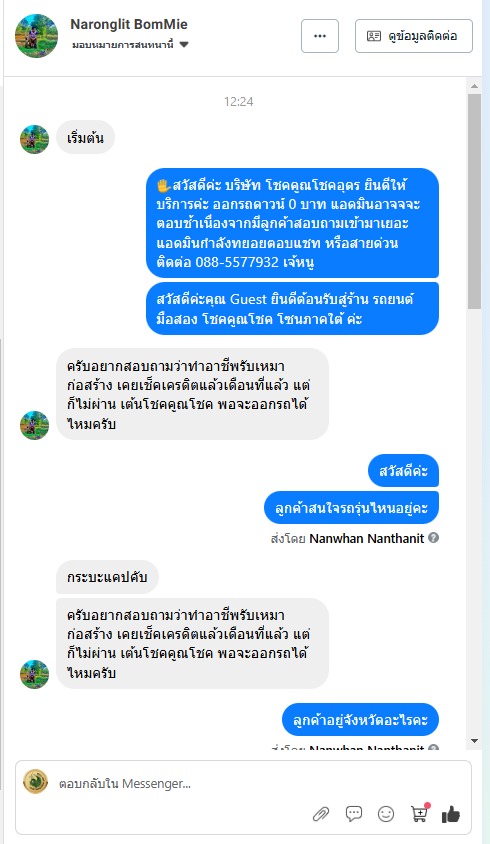Screen dimensions: 490x844
Task: Click the scrollbar up arrow
Action: pos(474,86)
